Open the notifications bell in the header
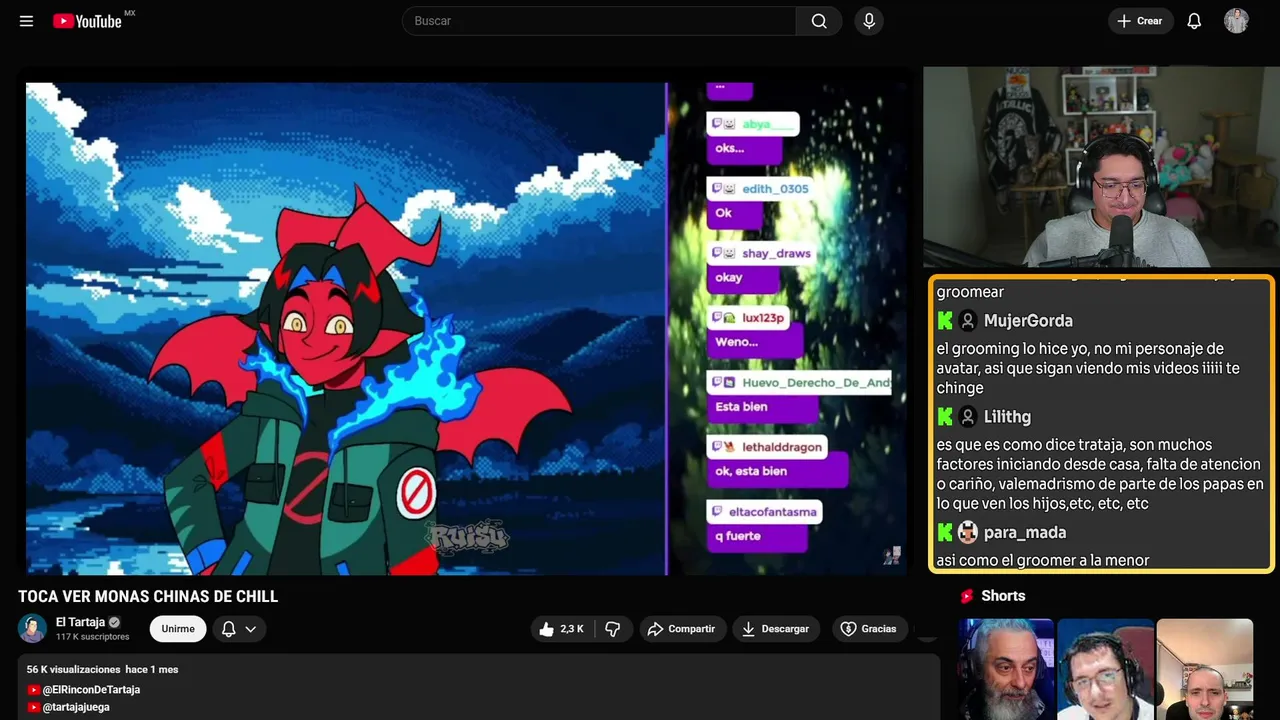Viewport: 1280px width, 720px height. click(x=1194, y=21)
